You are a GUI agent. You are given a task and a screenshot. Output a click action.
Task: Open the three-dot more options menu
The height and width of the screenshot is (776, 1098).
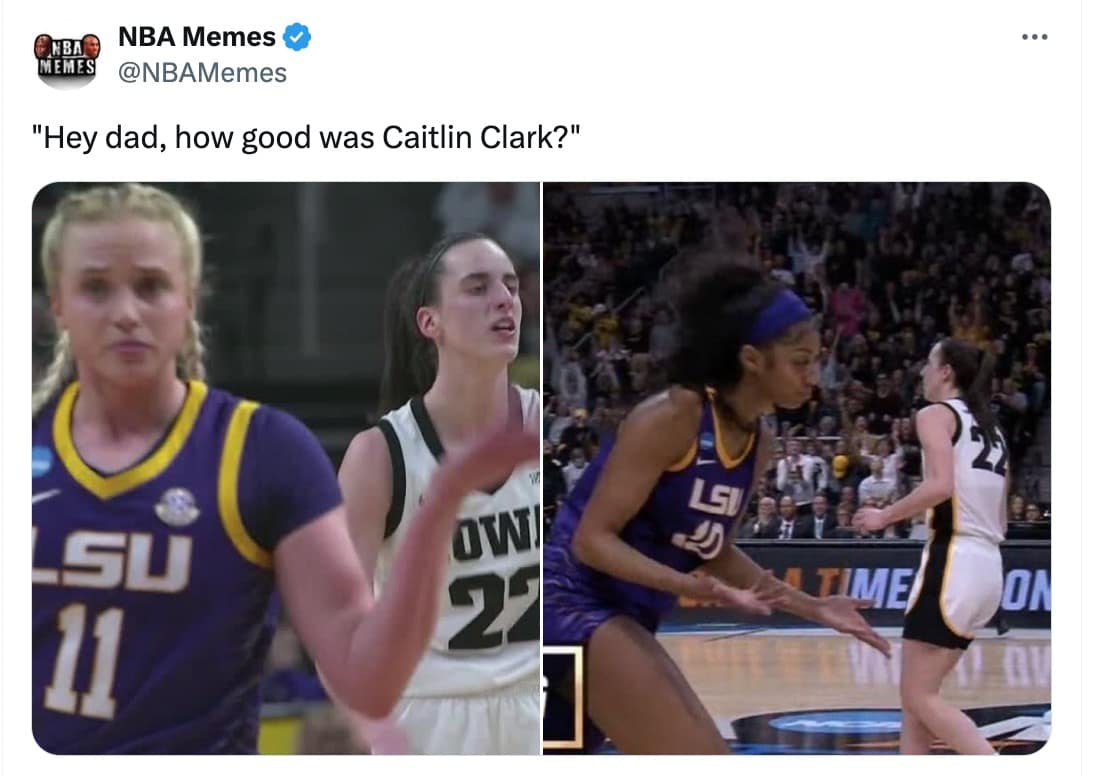pyautogui.click(x=1034, y=37)
